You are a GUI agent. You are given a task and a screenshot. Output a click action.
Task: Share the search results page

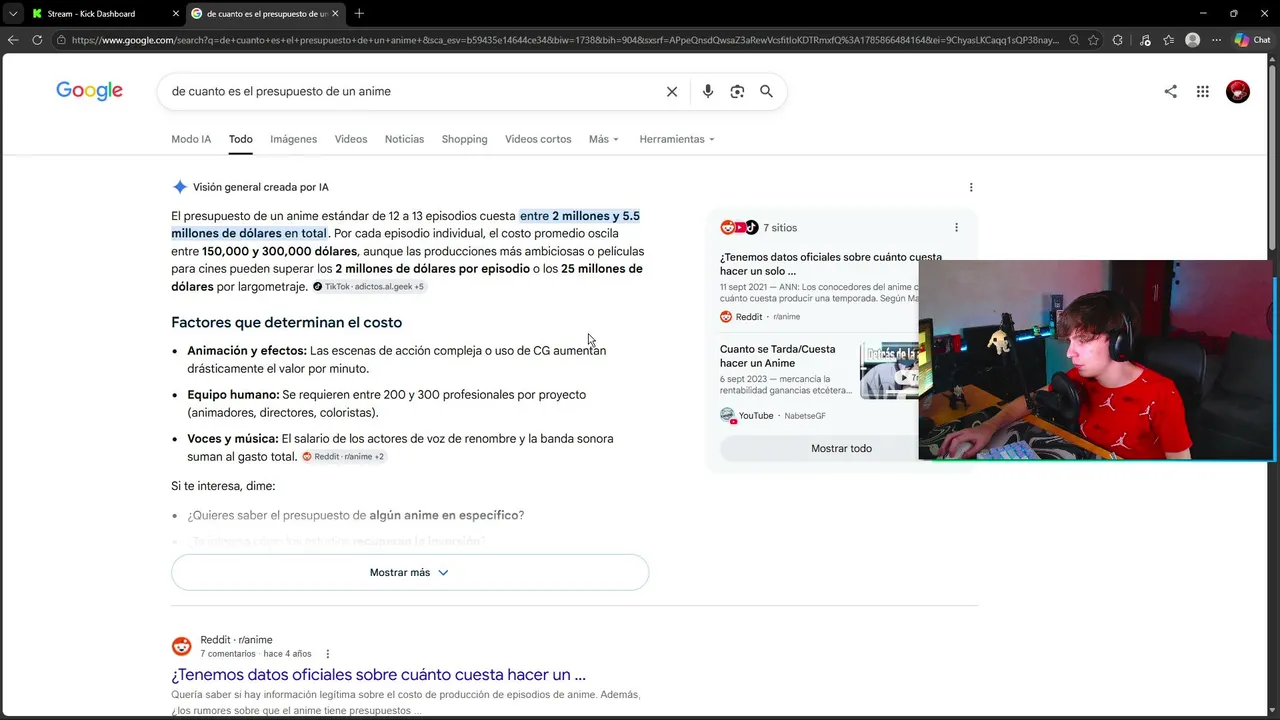point(1170,91)
